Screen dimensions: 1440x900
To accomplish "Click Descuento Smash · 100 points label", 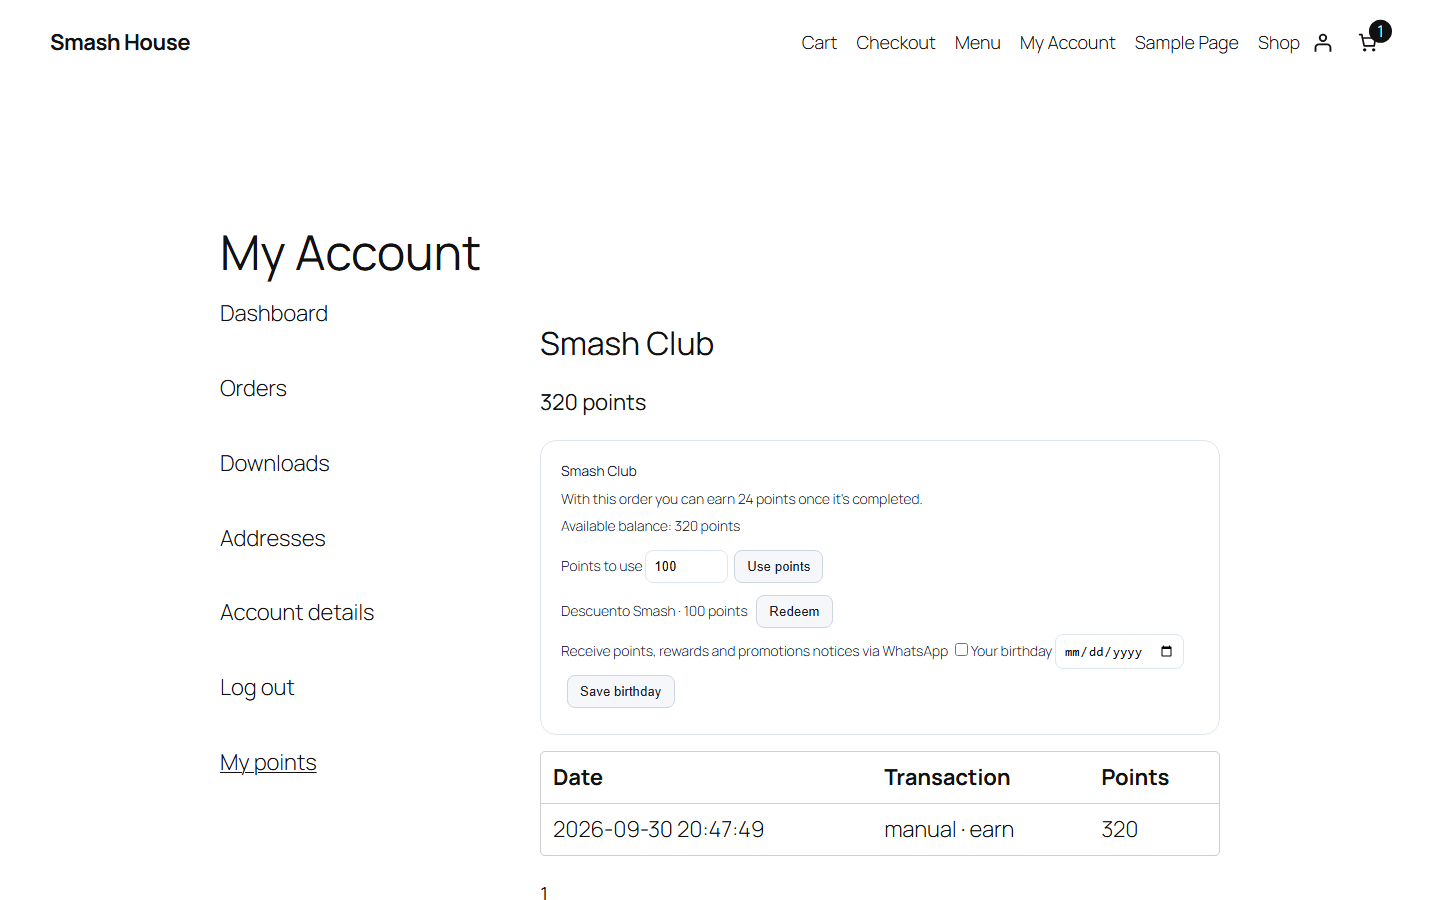I will 654,611.
